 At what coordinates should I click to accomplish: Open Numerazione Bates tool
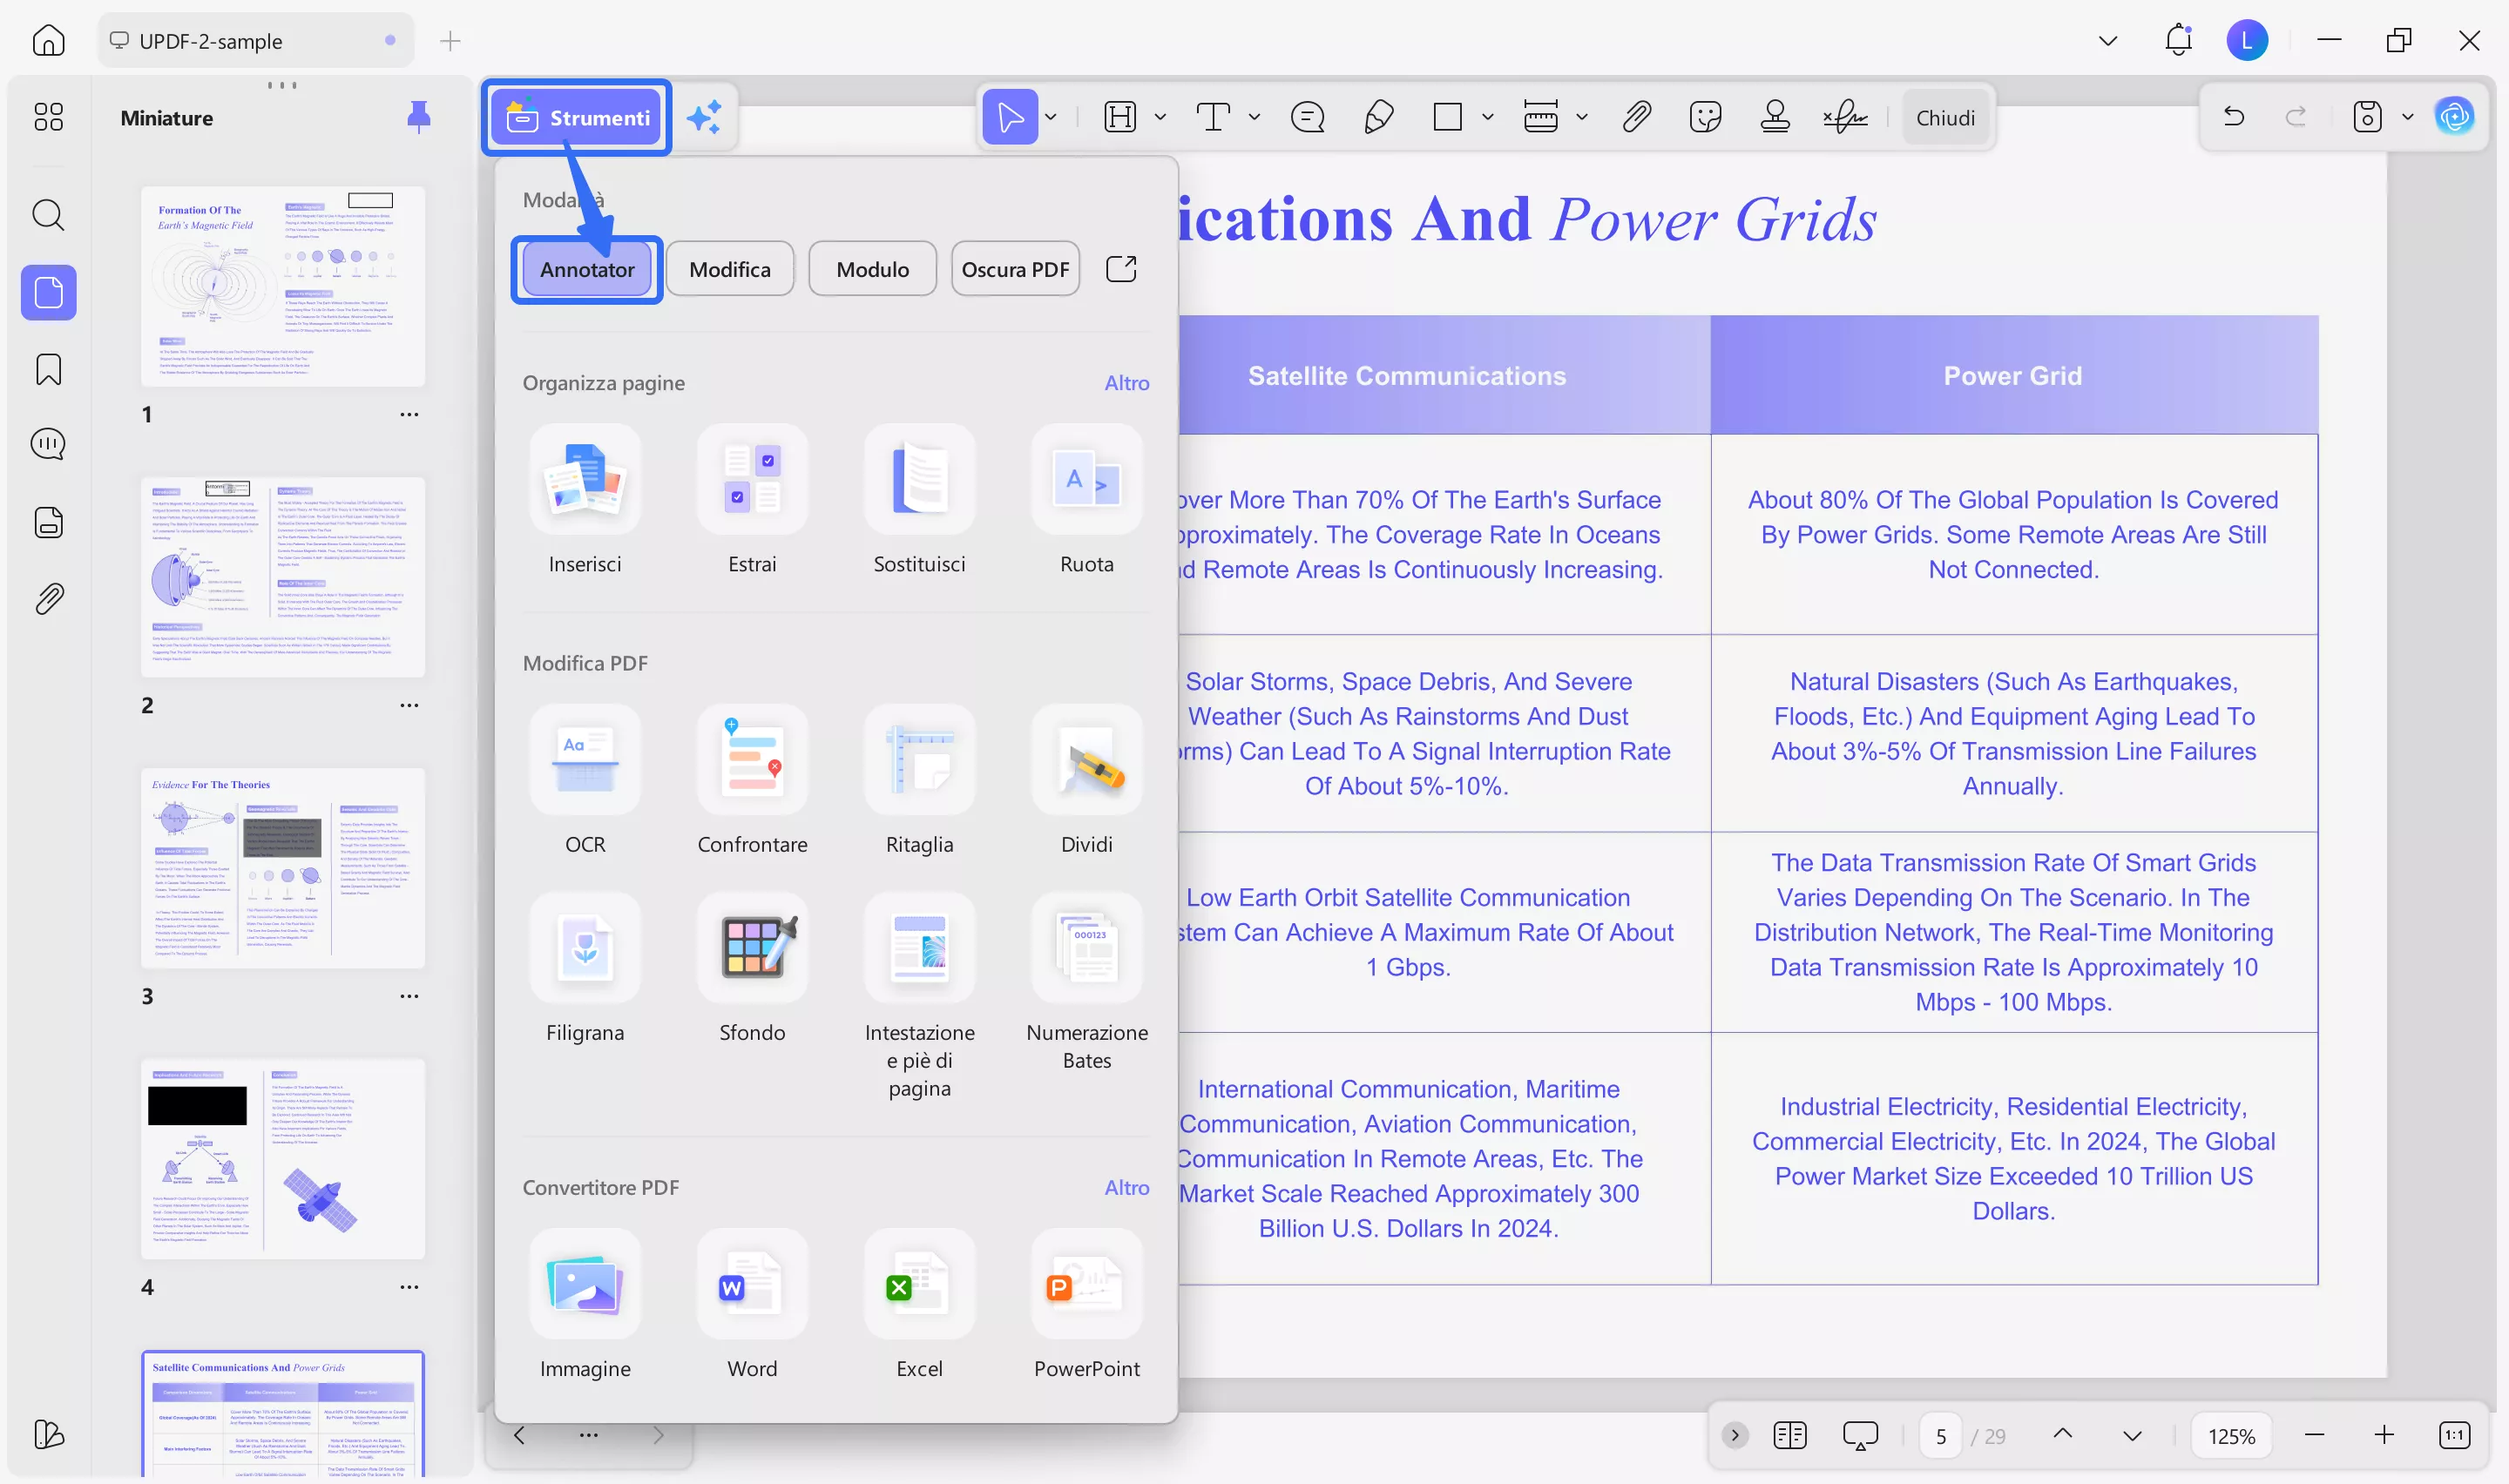click(x=1086, y=948)
